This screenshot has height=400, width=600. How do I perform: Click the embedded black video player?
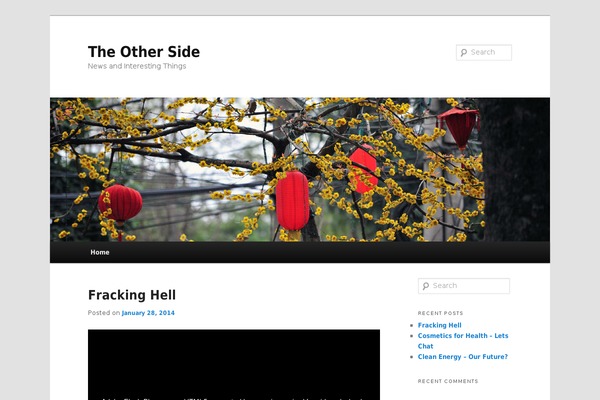tap(234, 364)
